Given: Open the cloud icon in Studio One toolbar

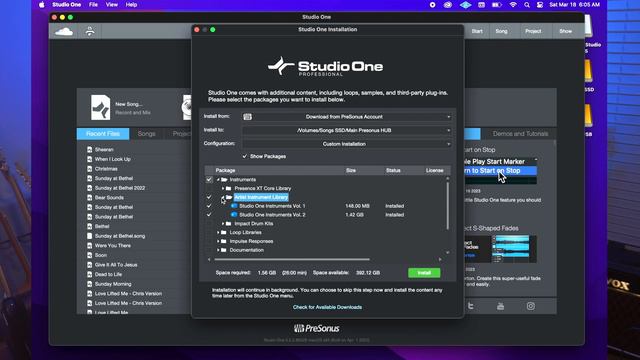Looking at the screenshot, I should [x=64, y=31].
